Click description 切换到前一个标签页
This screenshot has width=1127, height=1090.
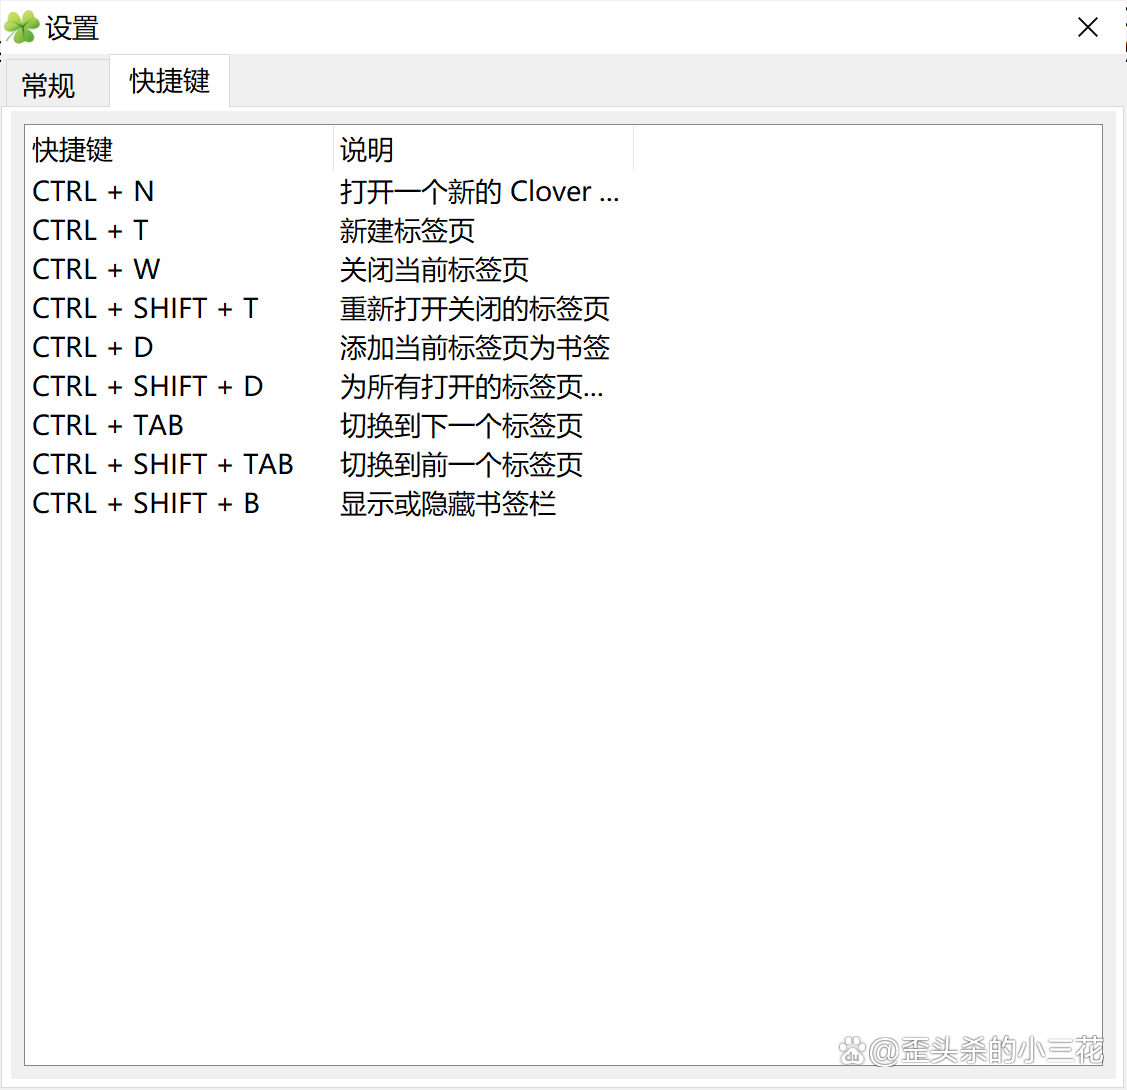[x=461, y=464]
